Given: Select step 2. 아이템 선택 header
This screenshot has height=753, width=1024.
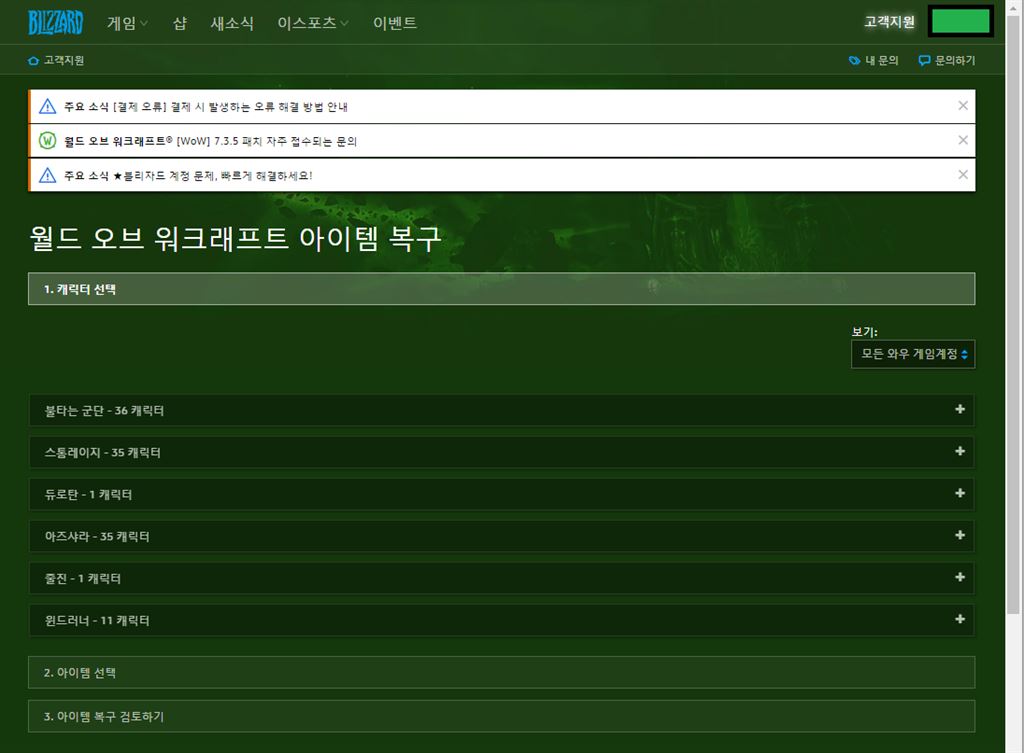Looking at the screenshot, I should point(502,672).
